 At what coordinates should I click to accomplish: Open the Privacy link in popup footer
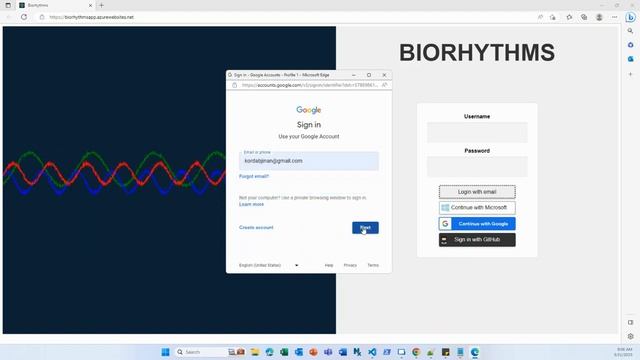pos(350,265)
